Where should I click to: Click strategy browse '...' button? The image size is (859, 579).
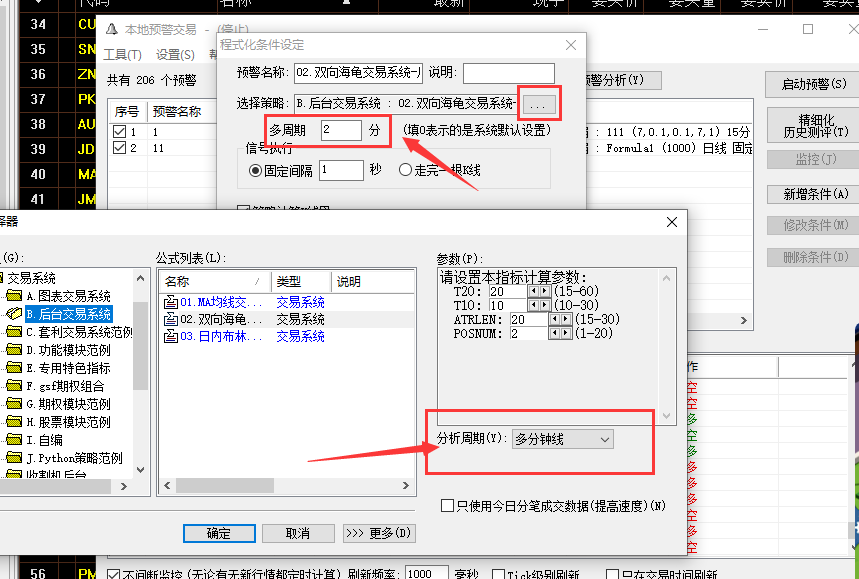point(539,105)
